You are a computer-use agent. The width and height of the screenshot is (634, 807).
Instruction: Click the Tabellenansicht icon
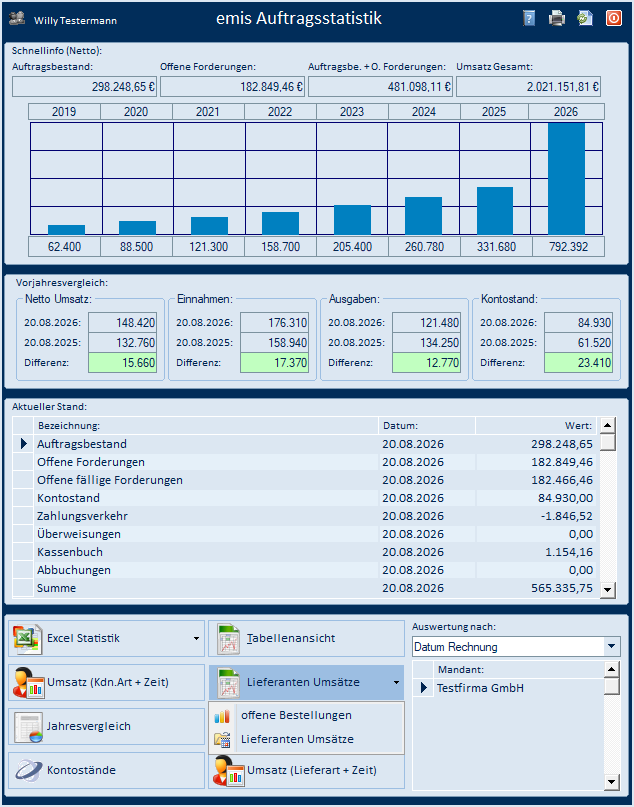click(228, 639)
